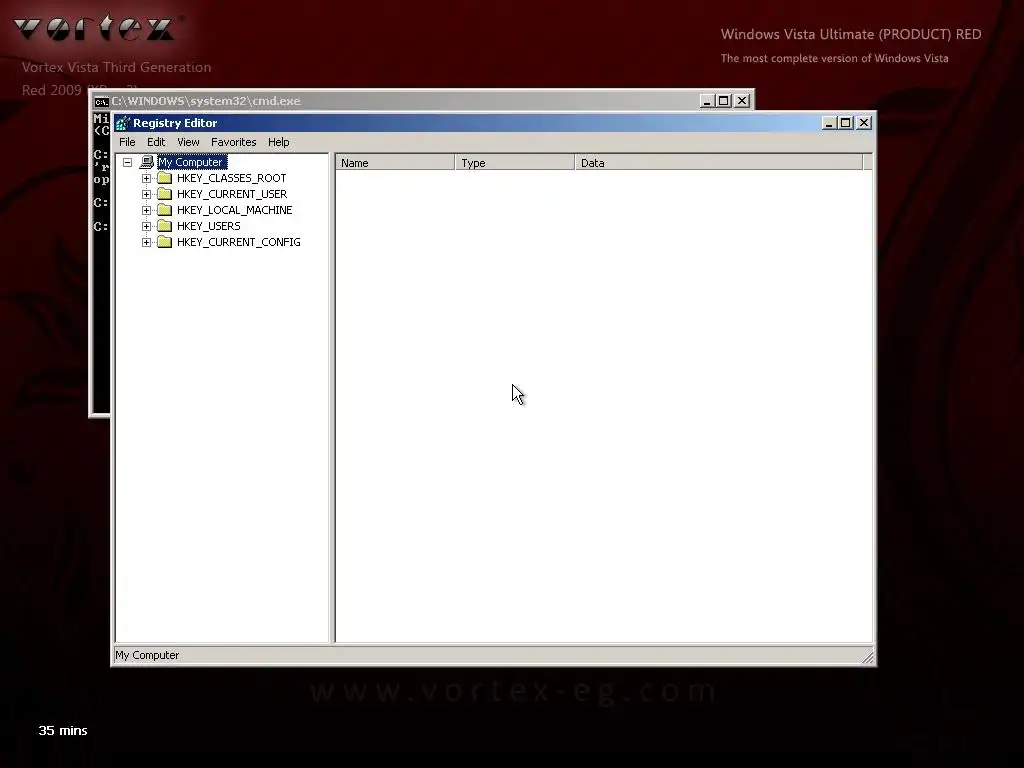Minimize the Registry Editor window

(829, 123)
